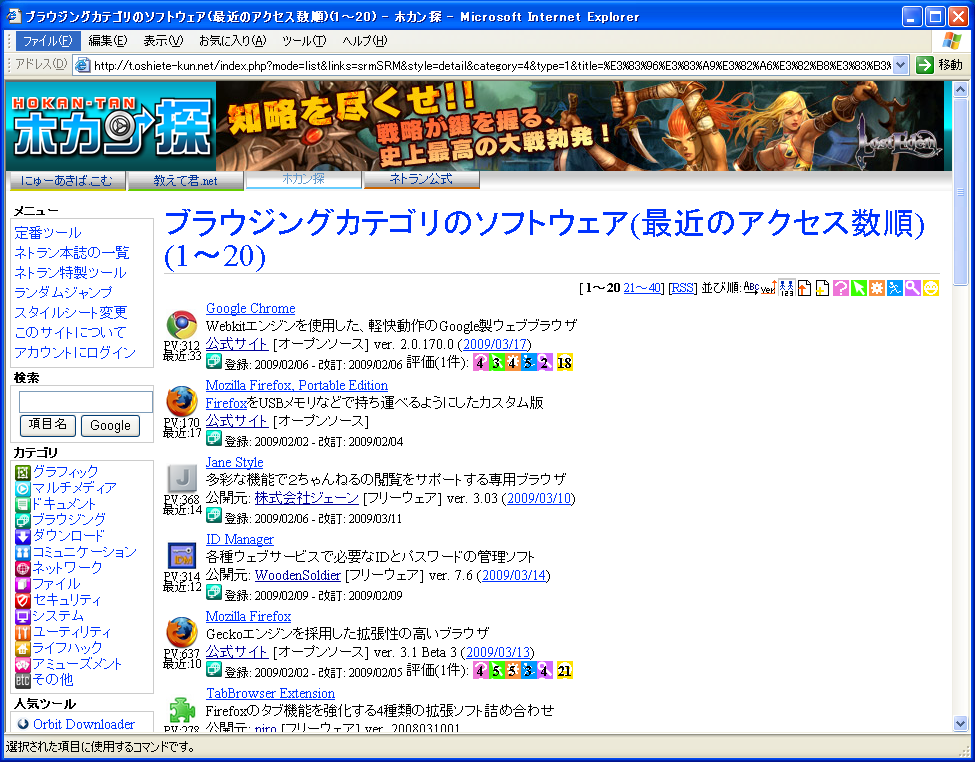Open the 株式会社ジェーン publisher link

click(x=307, y=498)
